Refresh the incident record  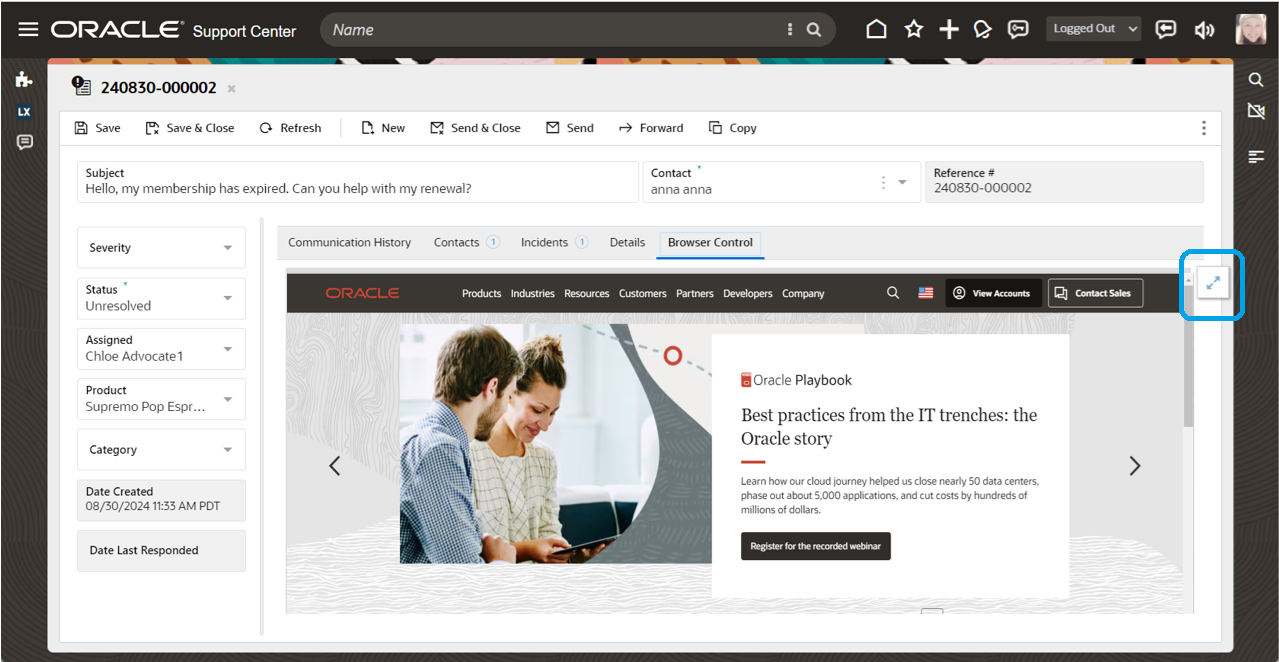coord(290,128)
